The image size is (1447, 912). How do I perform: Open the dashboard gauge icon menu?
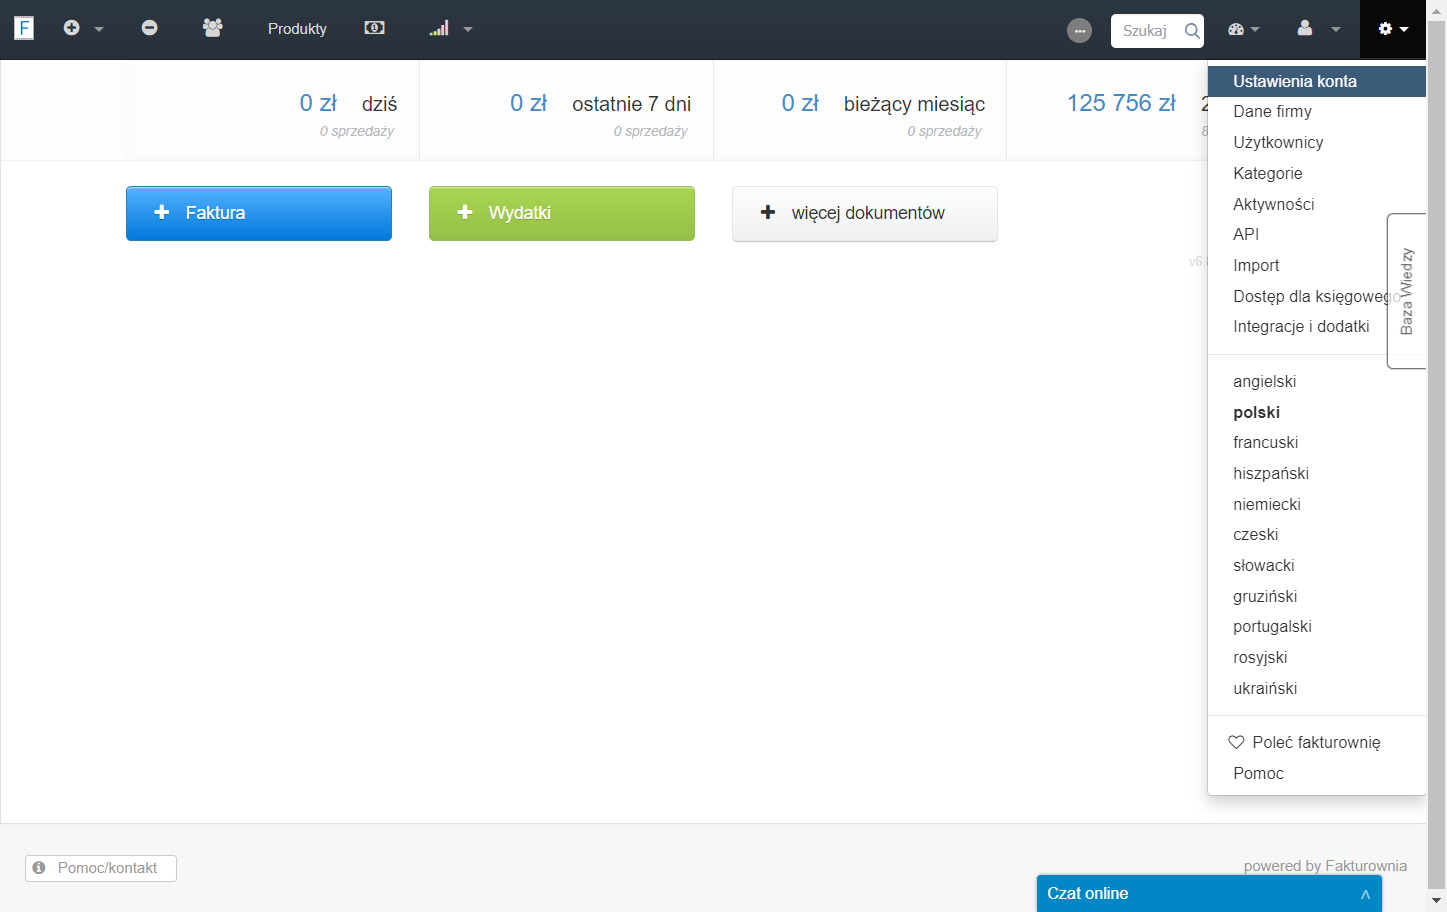click(x=1236, y=29)
